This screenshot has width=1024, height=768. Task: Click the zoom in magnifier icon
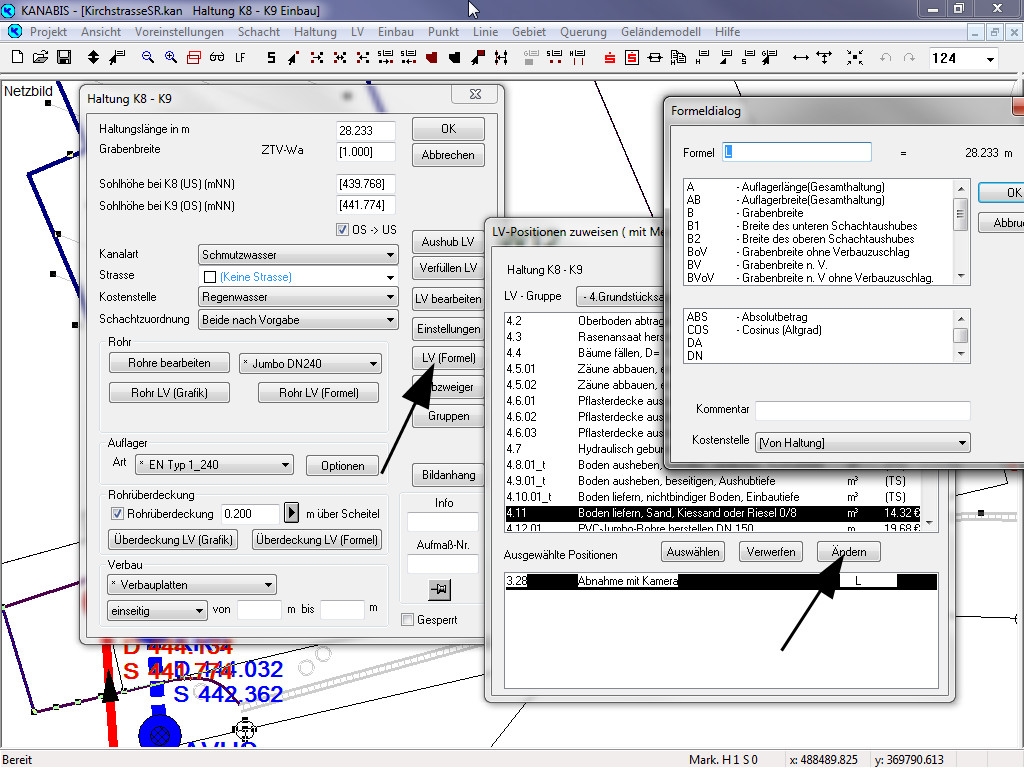coord(169,58)
